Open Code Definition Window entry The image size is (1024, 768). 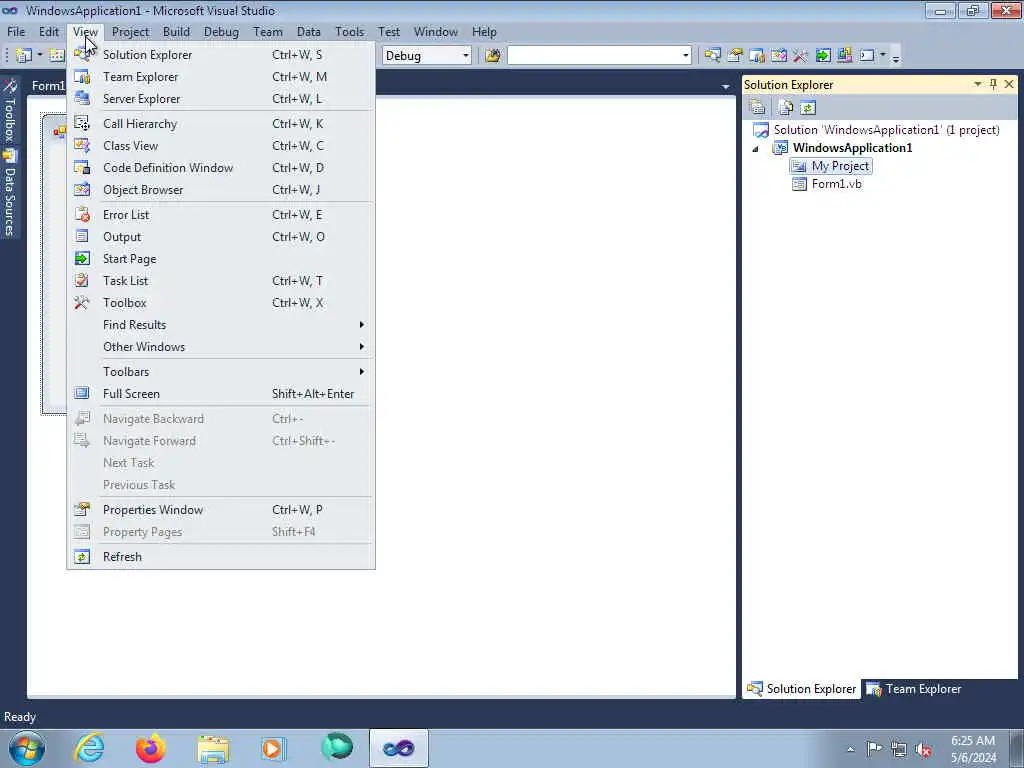coord(221,168)
